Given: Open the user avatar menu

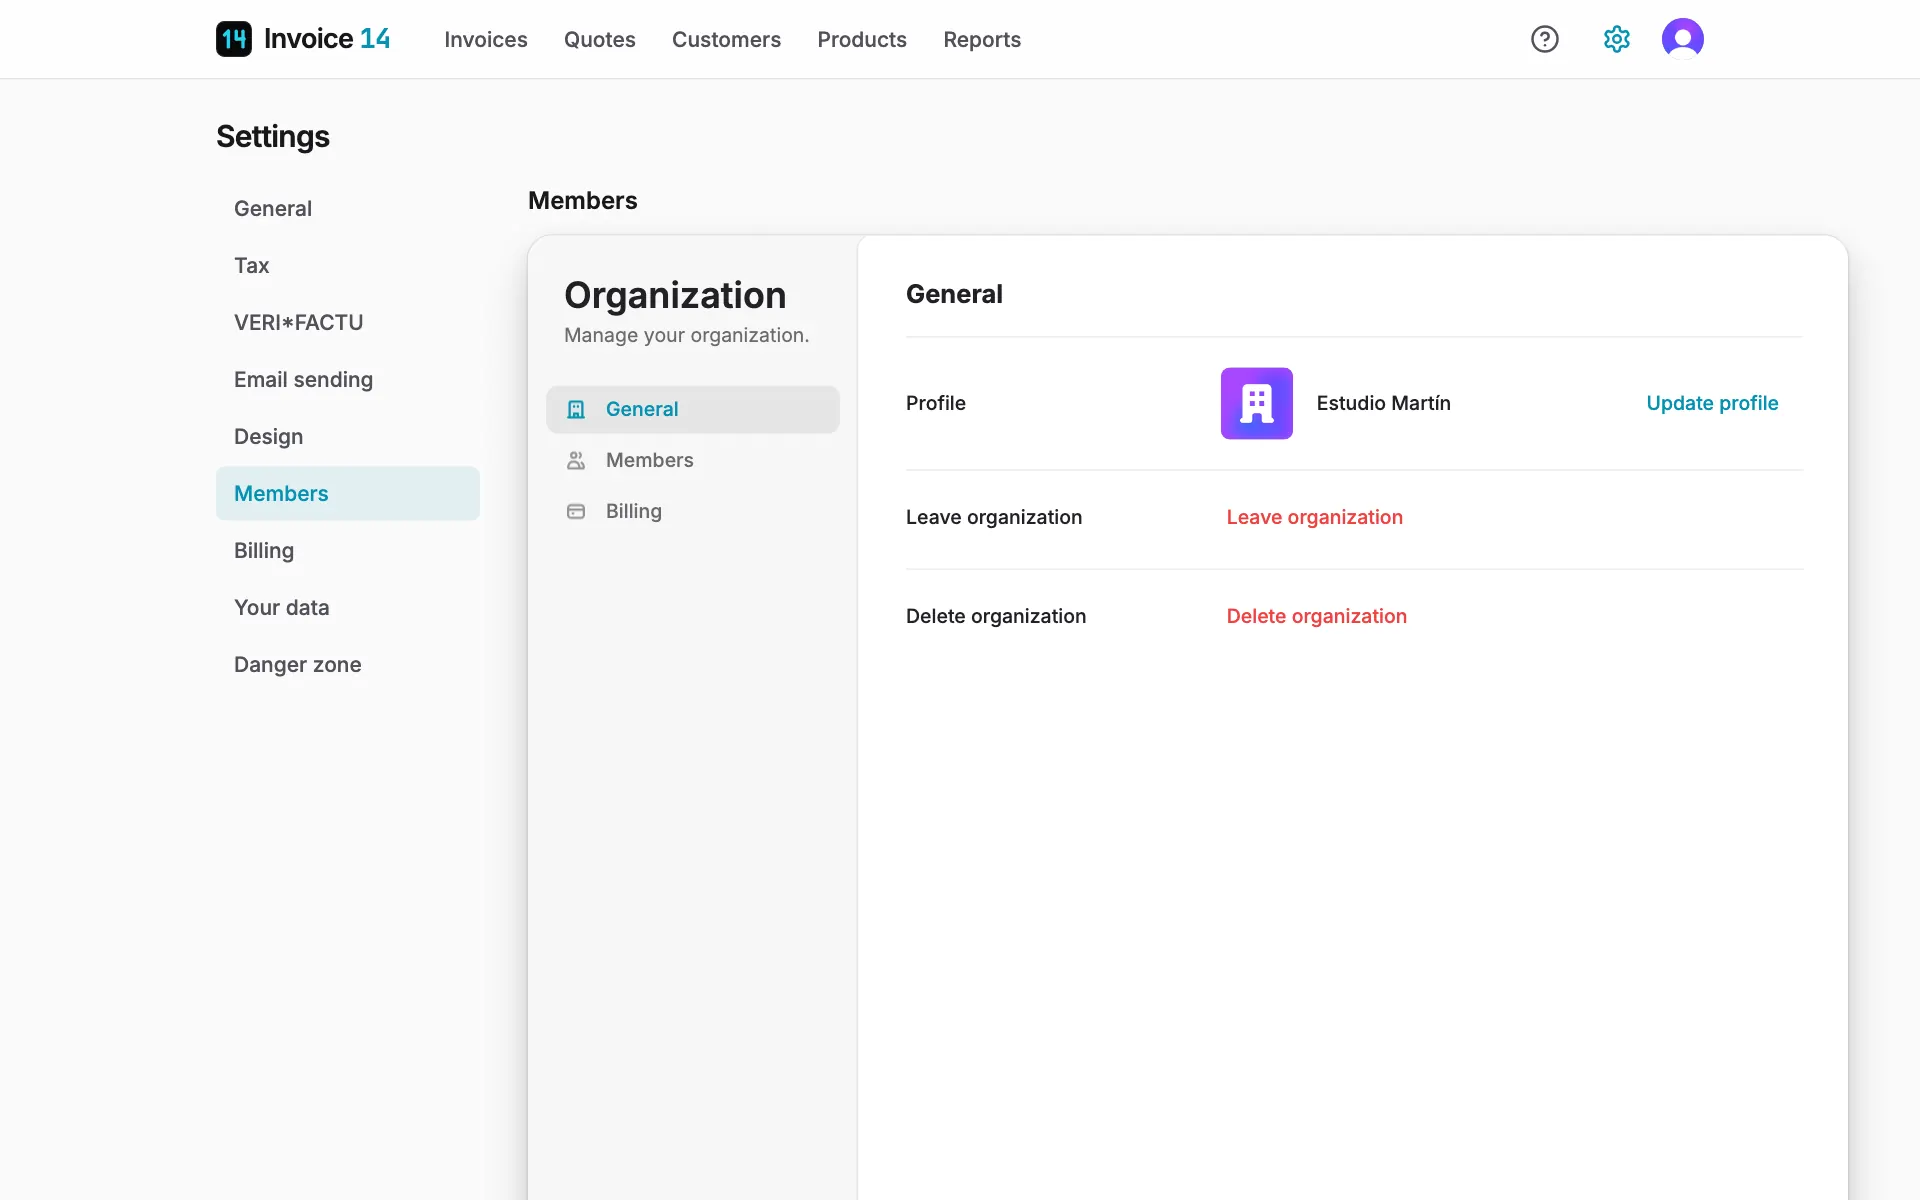Looking at the screenshot, I should 1683,39.
